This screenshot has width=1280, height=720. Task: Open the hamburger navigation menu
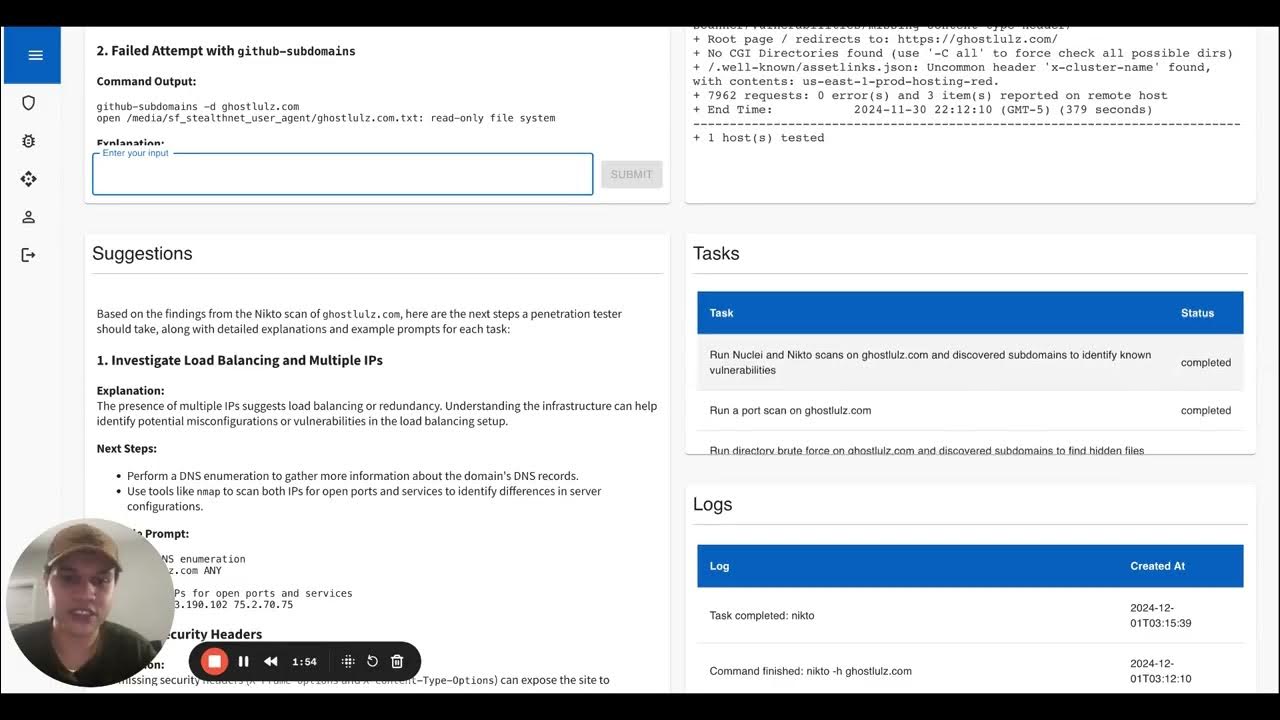[x=32, y=55]
